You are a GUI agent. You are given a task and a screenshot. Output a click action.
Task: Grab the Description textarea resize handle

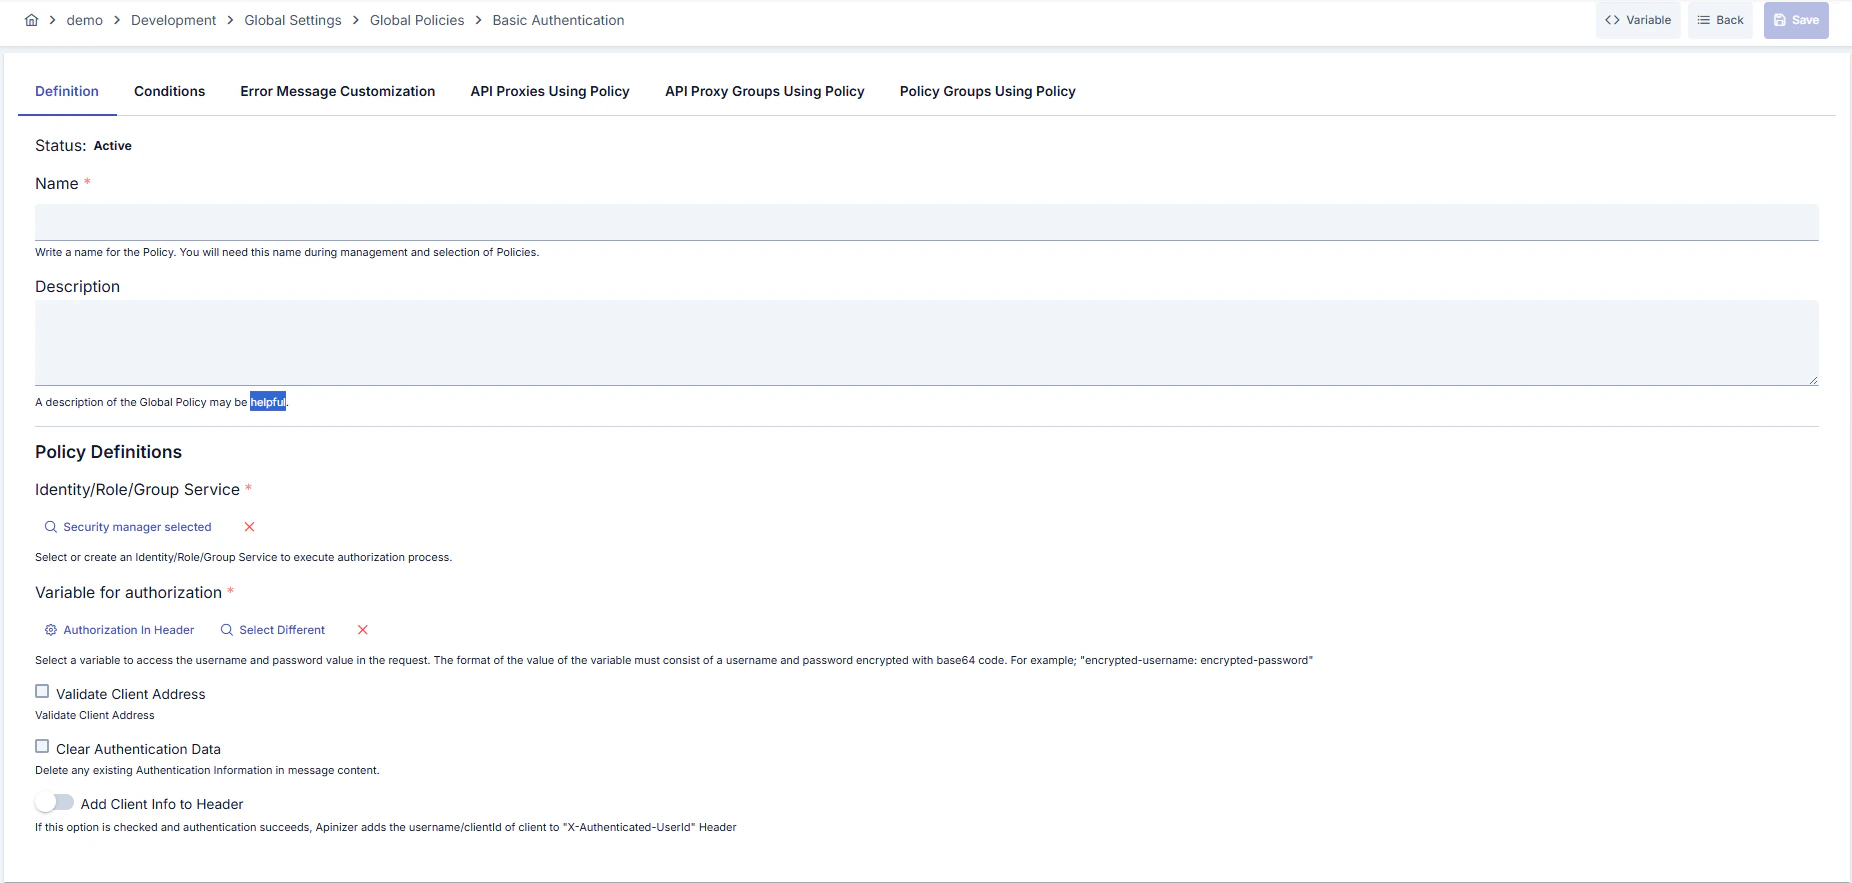(1813, 380)
